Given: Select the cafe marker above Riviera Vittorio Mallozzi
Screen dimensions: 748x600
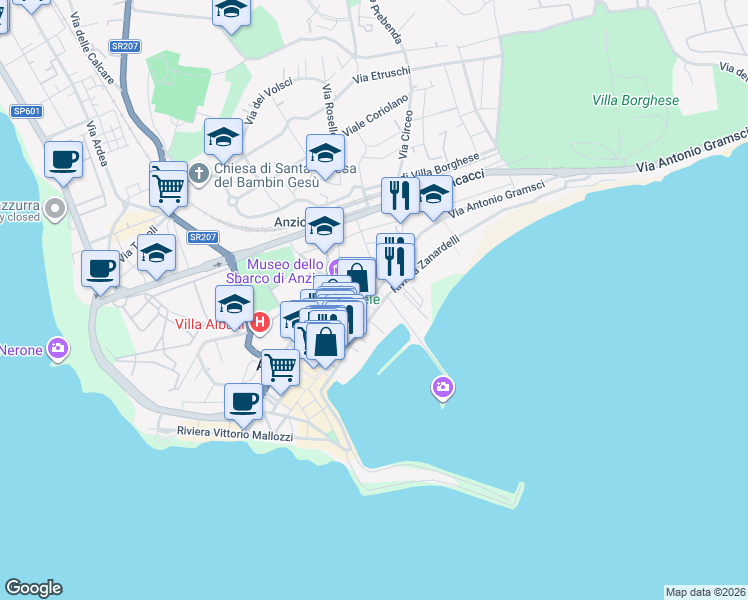Looking at the screenshot, I should click(x=243, y=405).
